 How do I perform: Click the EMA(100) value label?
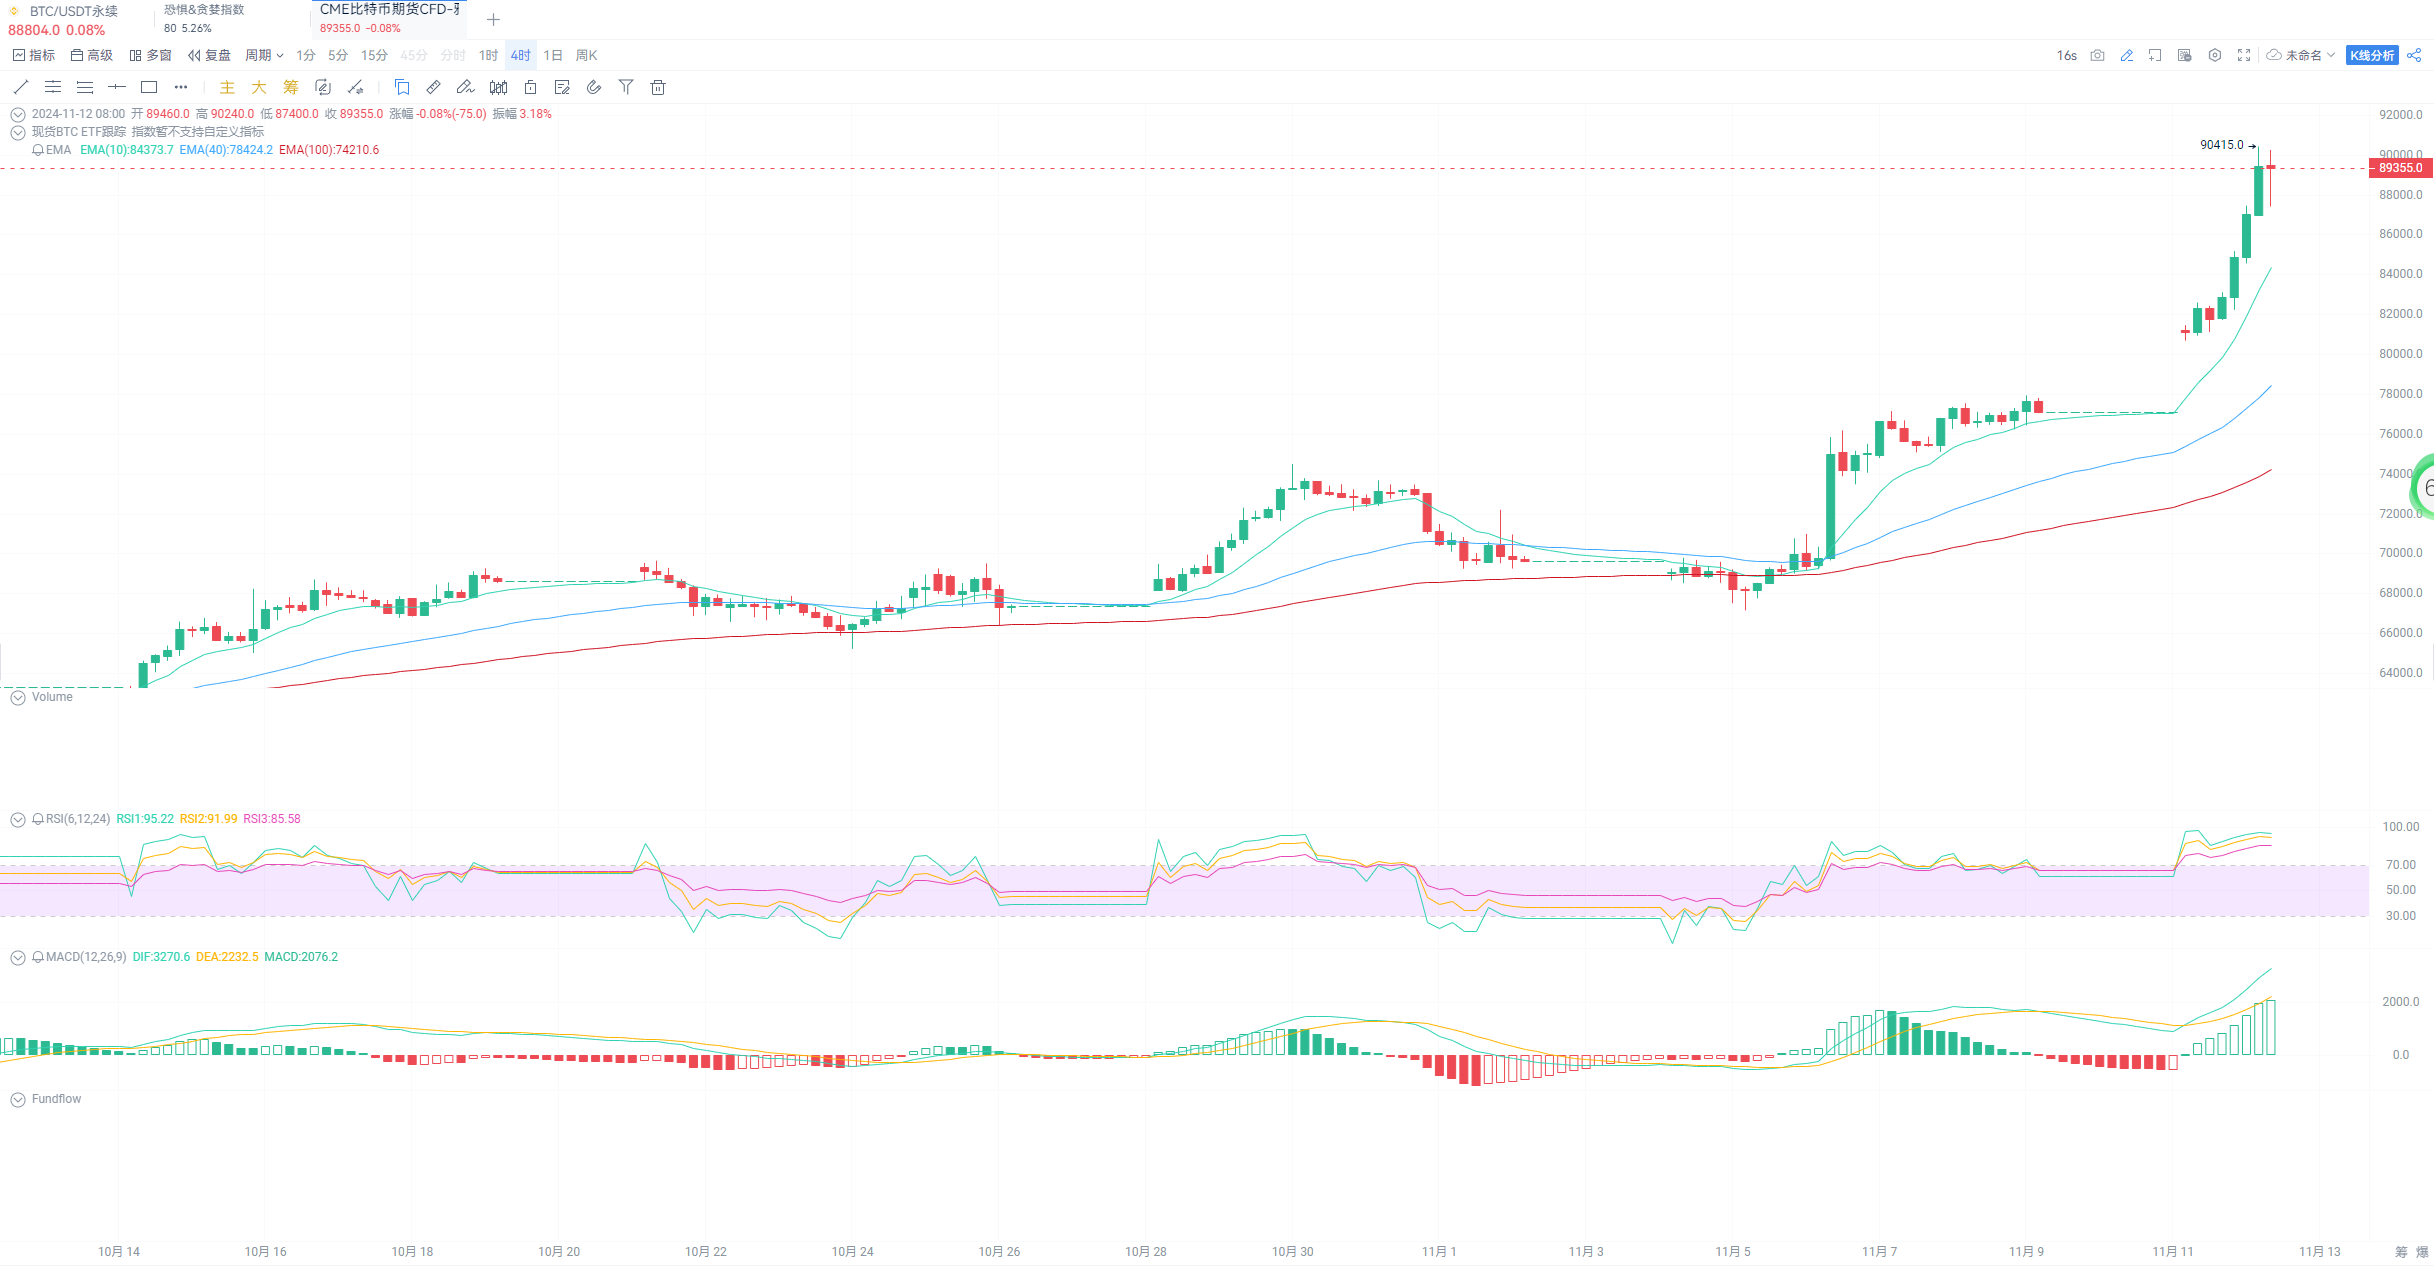click(329, 150)
